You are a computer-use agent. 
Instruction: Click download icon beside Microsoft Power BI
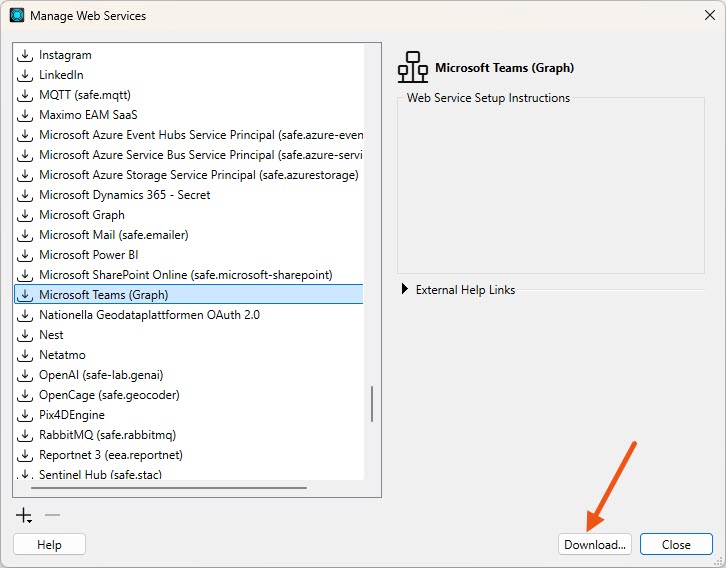26,255
